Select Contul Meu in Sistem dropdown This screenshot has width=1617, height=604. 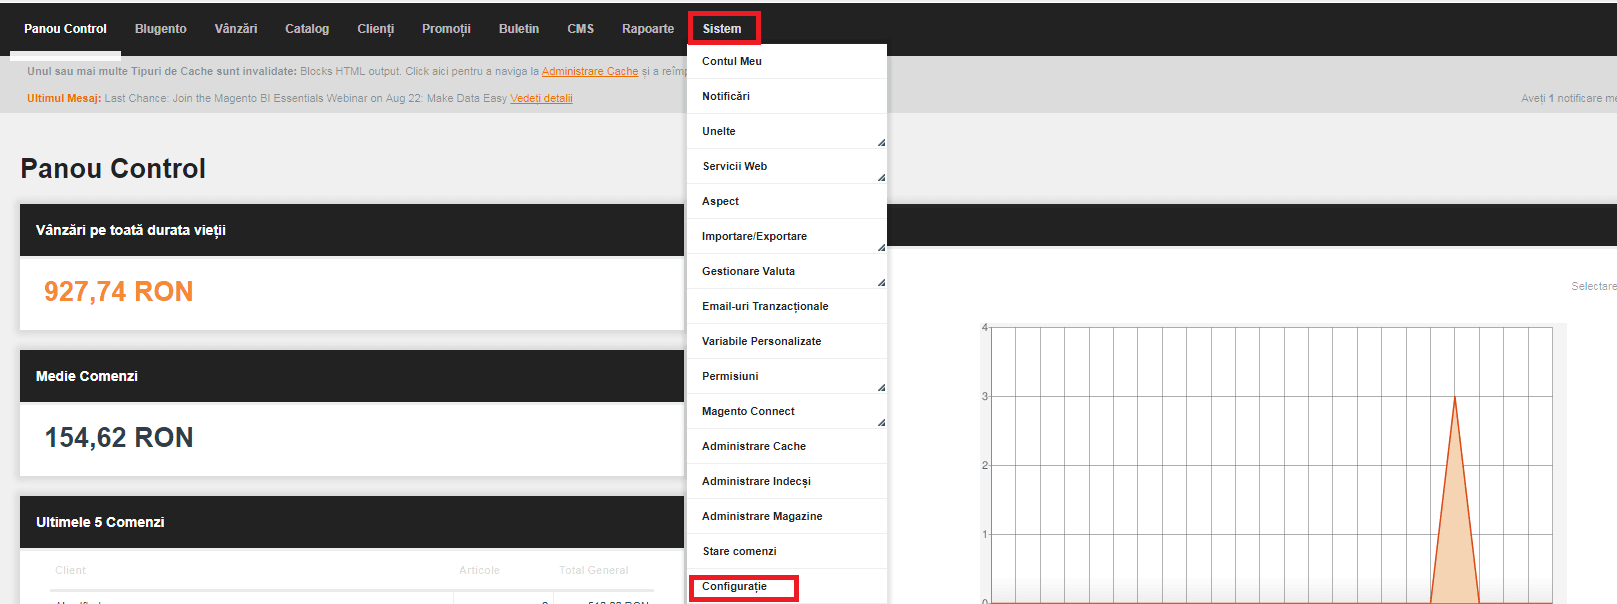[787, 61]
